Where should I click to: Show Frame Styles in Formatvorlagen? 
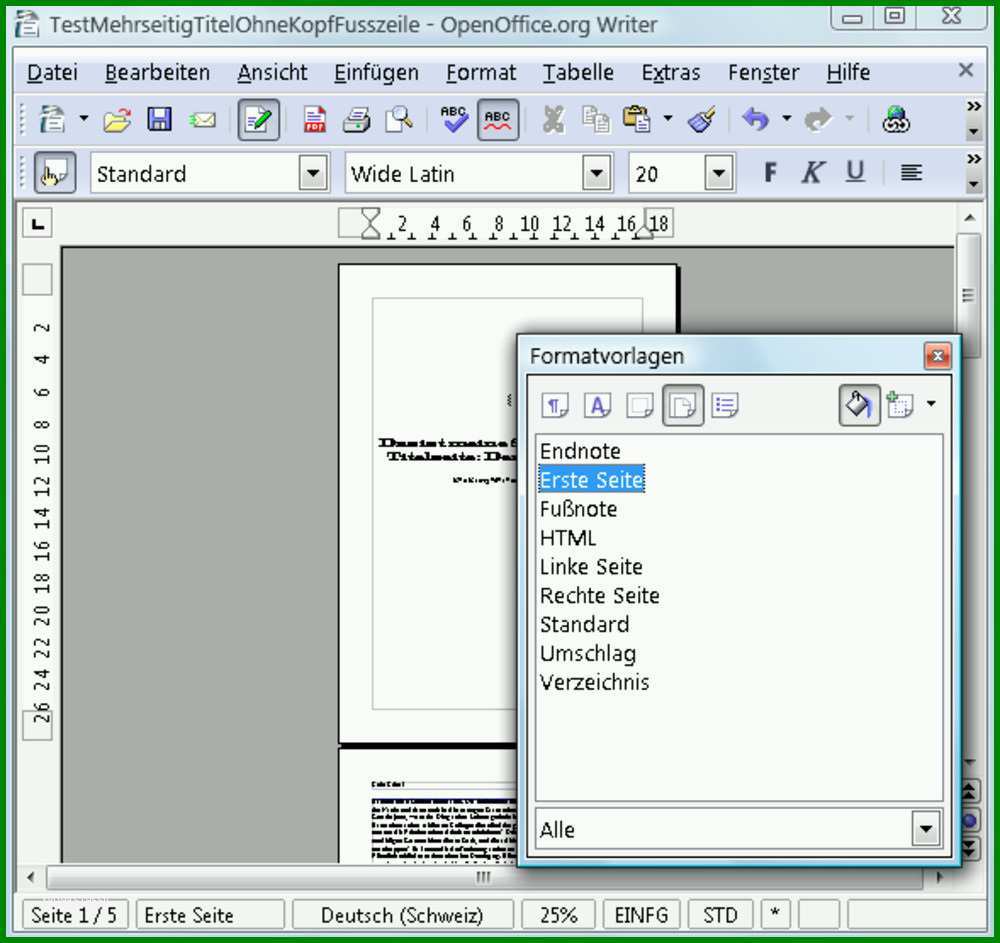640,405
